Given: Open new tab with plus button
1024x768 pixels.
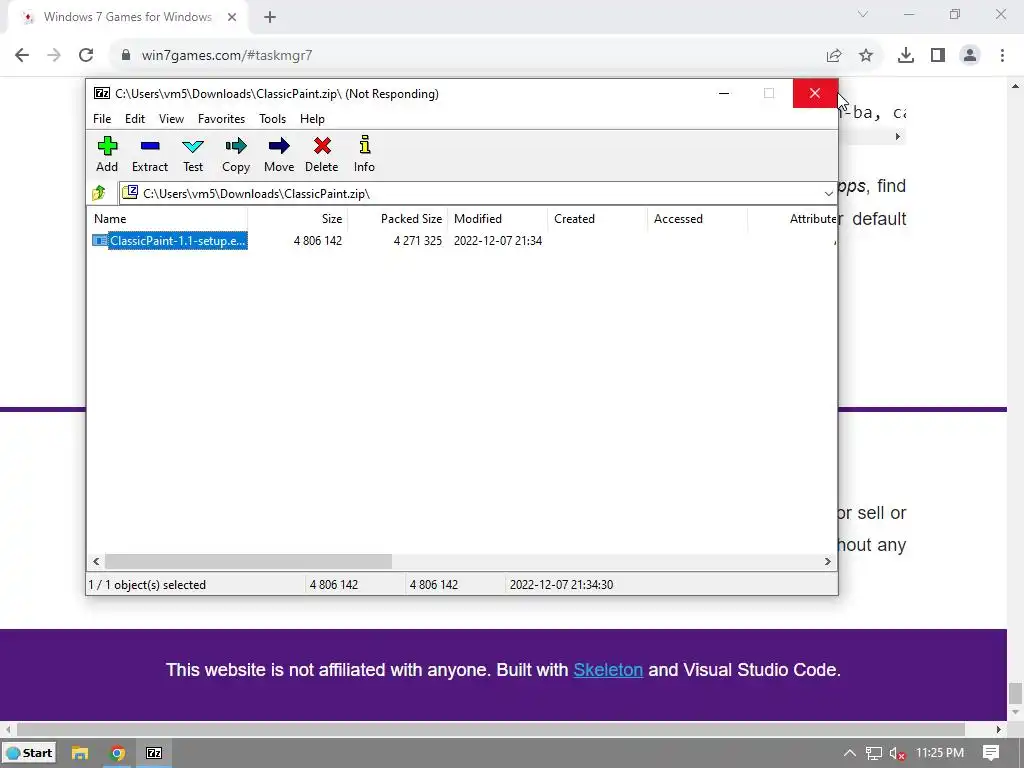Looking at the screenshot, I should (x=270, y=17).
